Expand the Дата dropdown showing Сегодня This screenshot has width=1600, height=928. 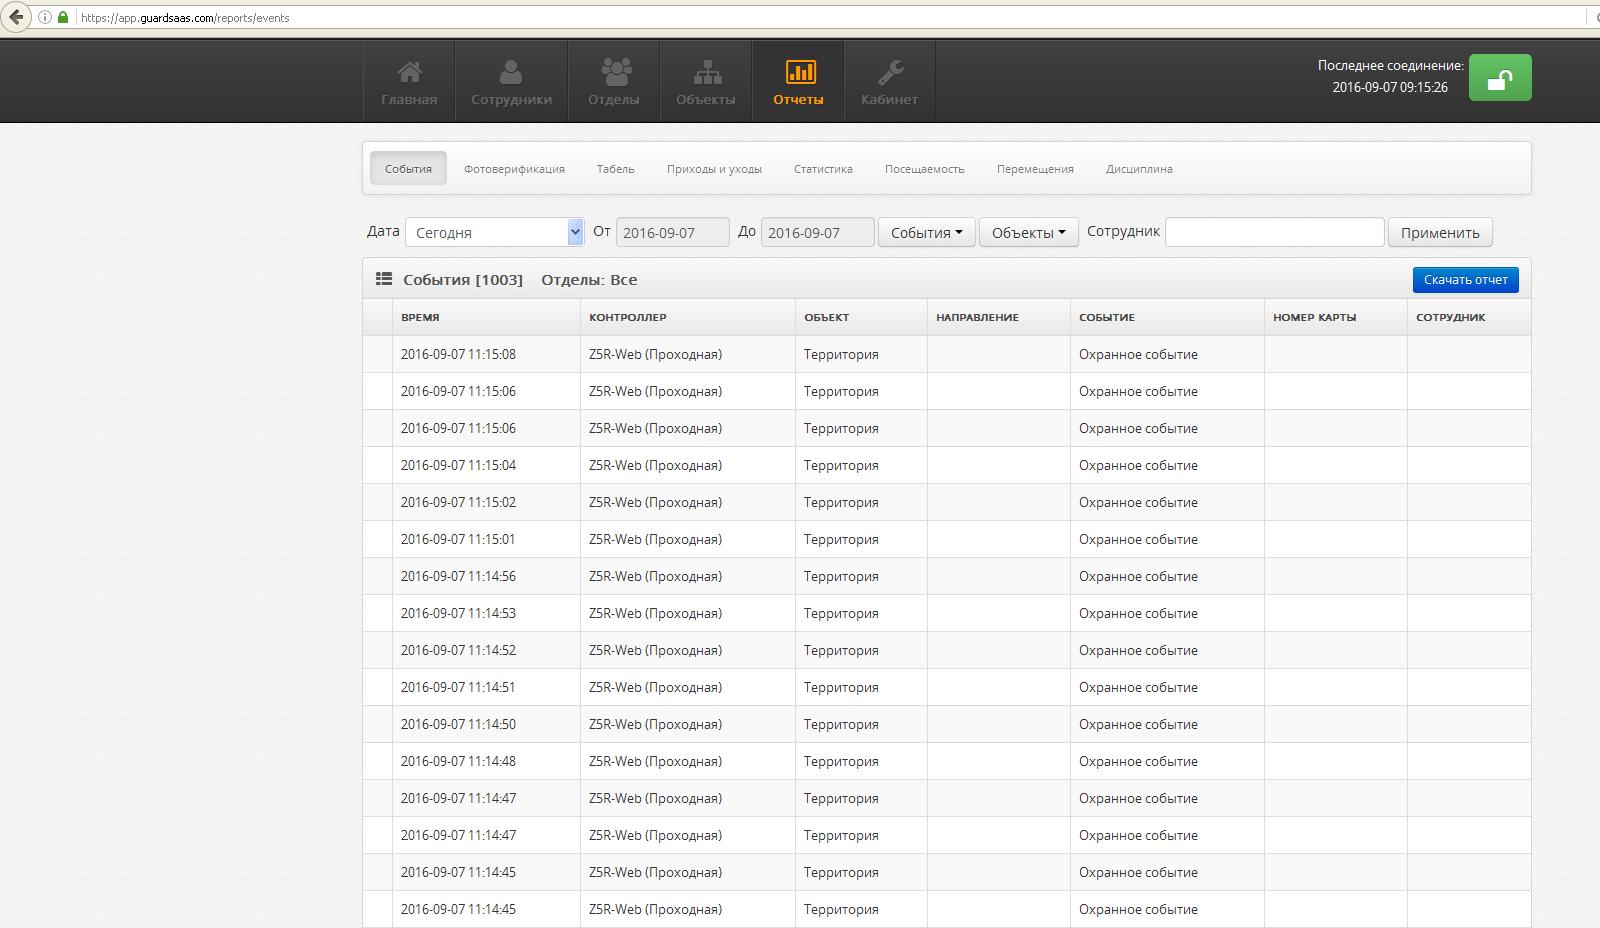pos(494,232)
